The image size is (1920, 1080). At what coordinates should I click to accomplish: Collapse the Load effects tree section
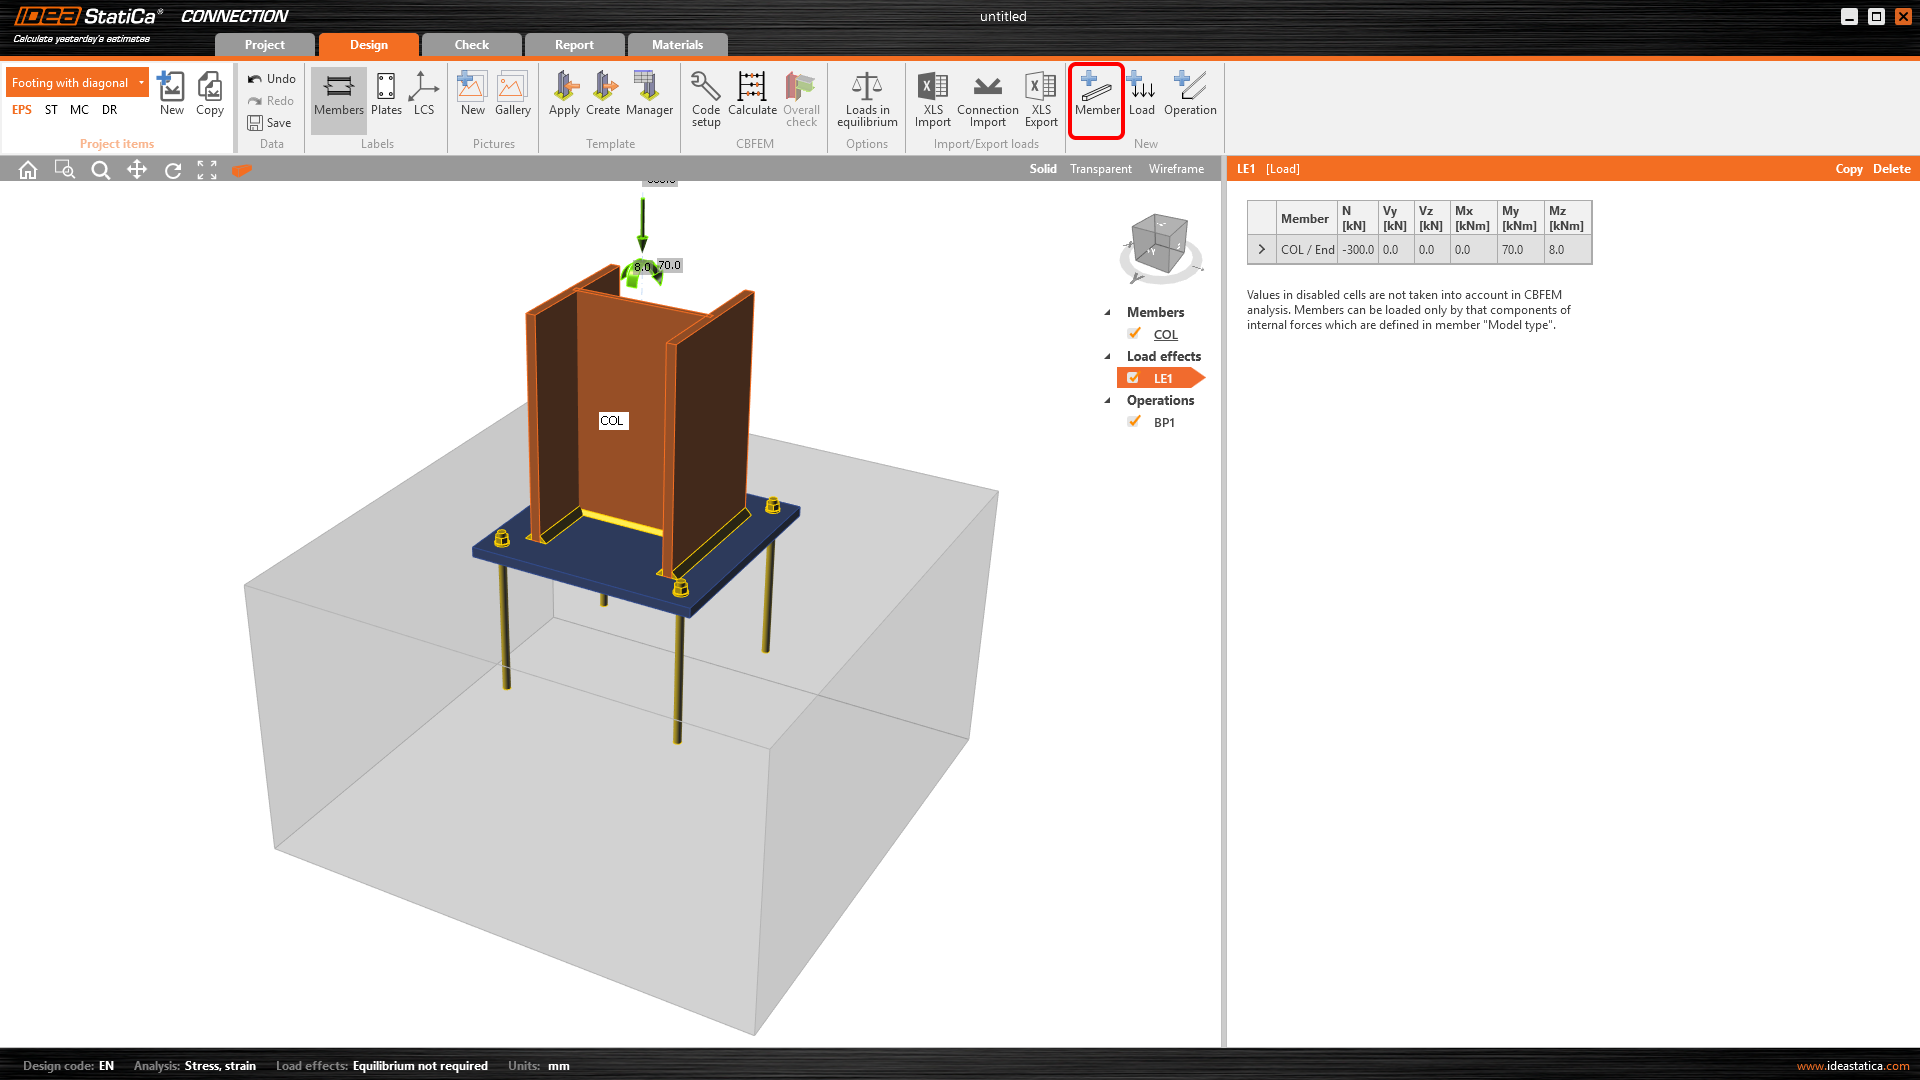click(1107, 357)
